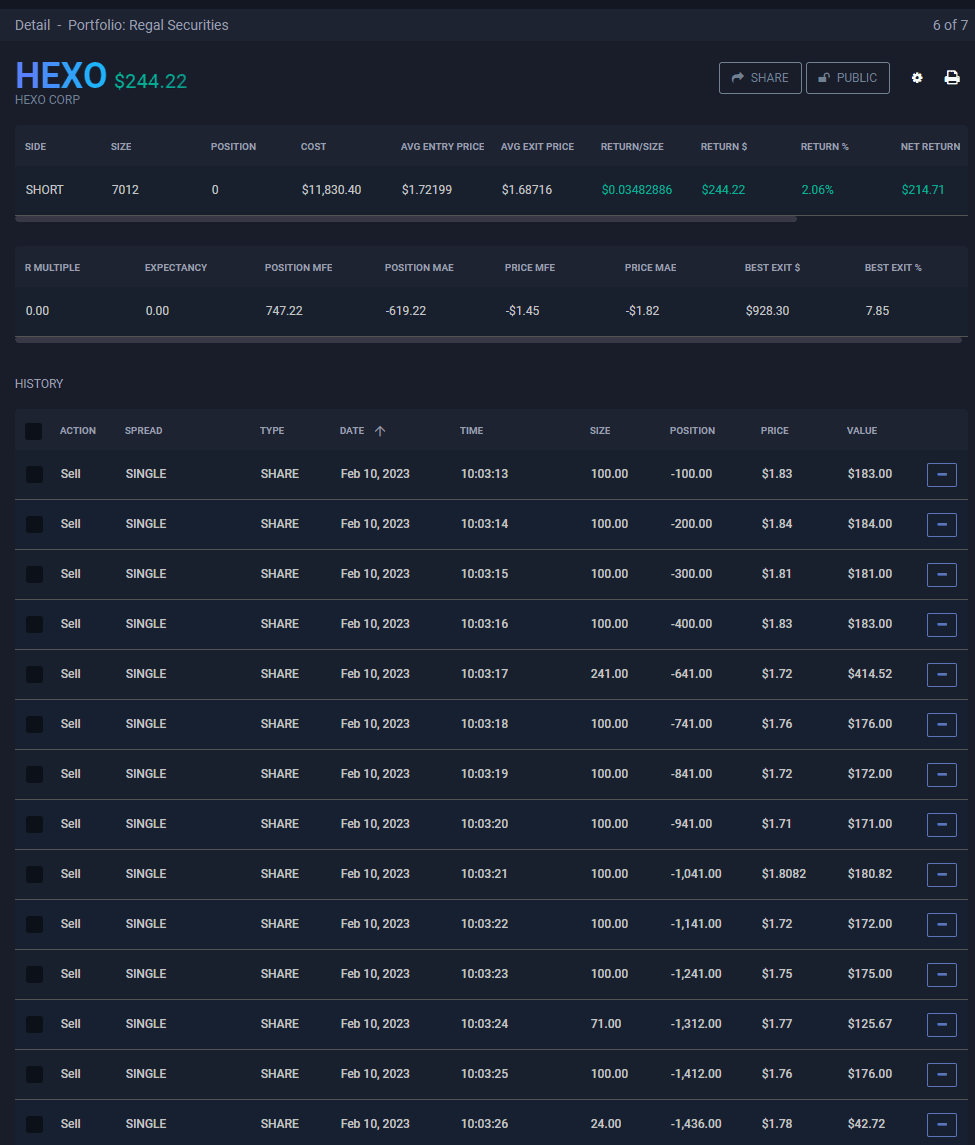975x1145 pixels.
Task: Click the AVG ENTRY PRICE value $1.72199
Action: pos(427,190)
